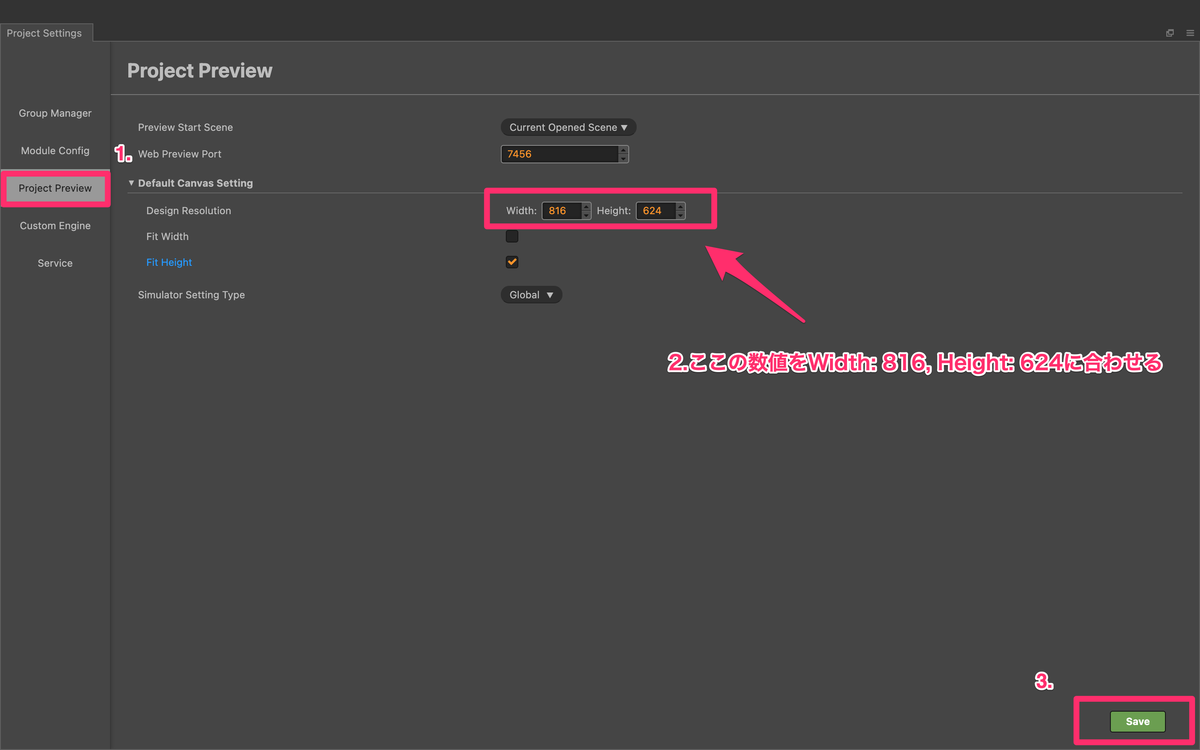This screenshot has height=750, width=1200.
Task: Pop out the Project Settings panel
Action: point(1169,33)
